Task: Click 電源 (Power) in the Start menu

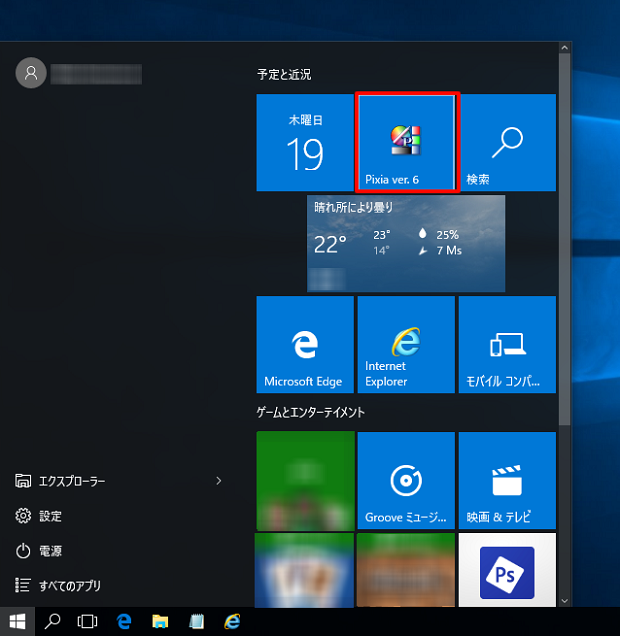Action: (39, 551)
